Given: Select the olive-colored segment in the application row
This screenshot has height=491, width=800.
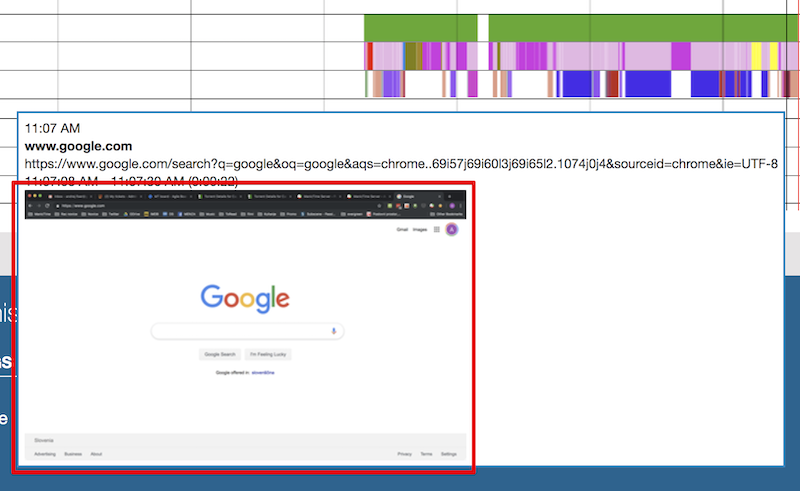Looking at the screenshot, I should tap(413, 56).
